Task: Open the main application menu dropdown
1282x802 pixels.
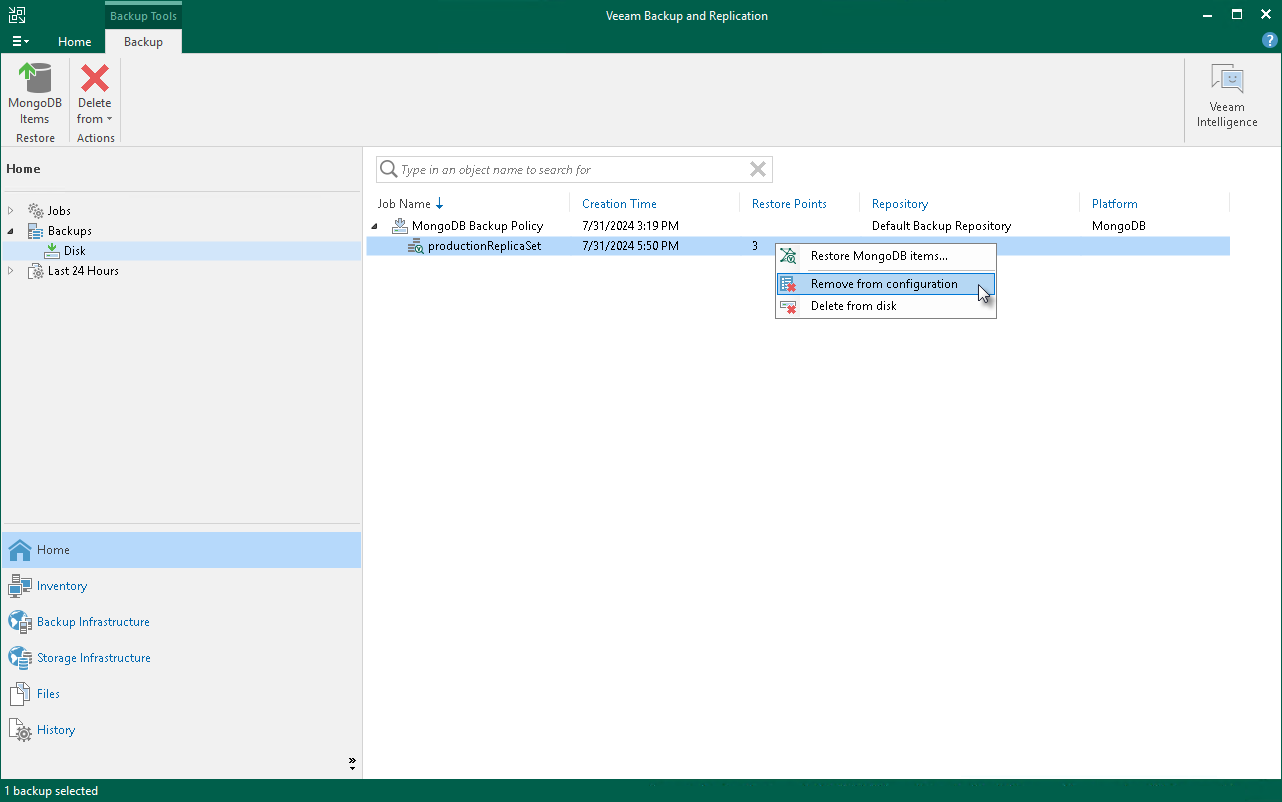Action: coord(20,41)
